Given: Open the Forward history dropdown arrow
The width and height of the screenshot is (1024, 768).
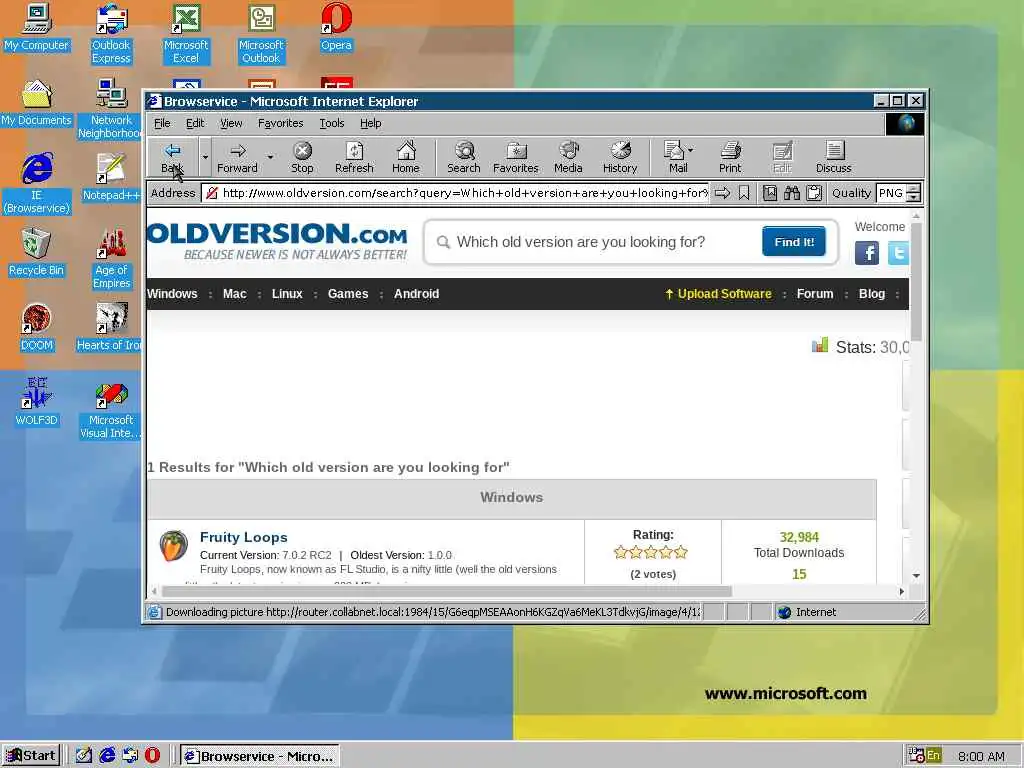Looking at the screenshot, I should pyautogui.click(x=270, y=157).
